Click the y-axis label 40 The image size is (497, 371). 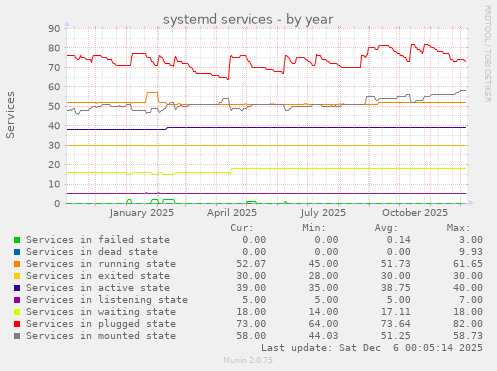coord(54,126)
